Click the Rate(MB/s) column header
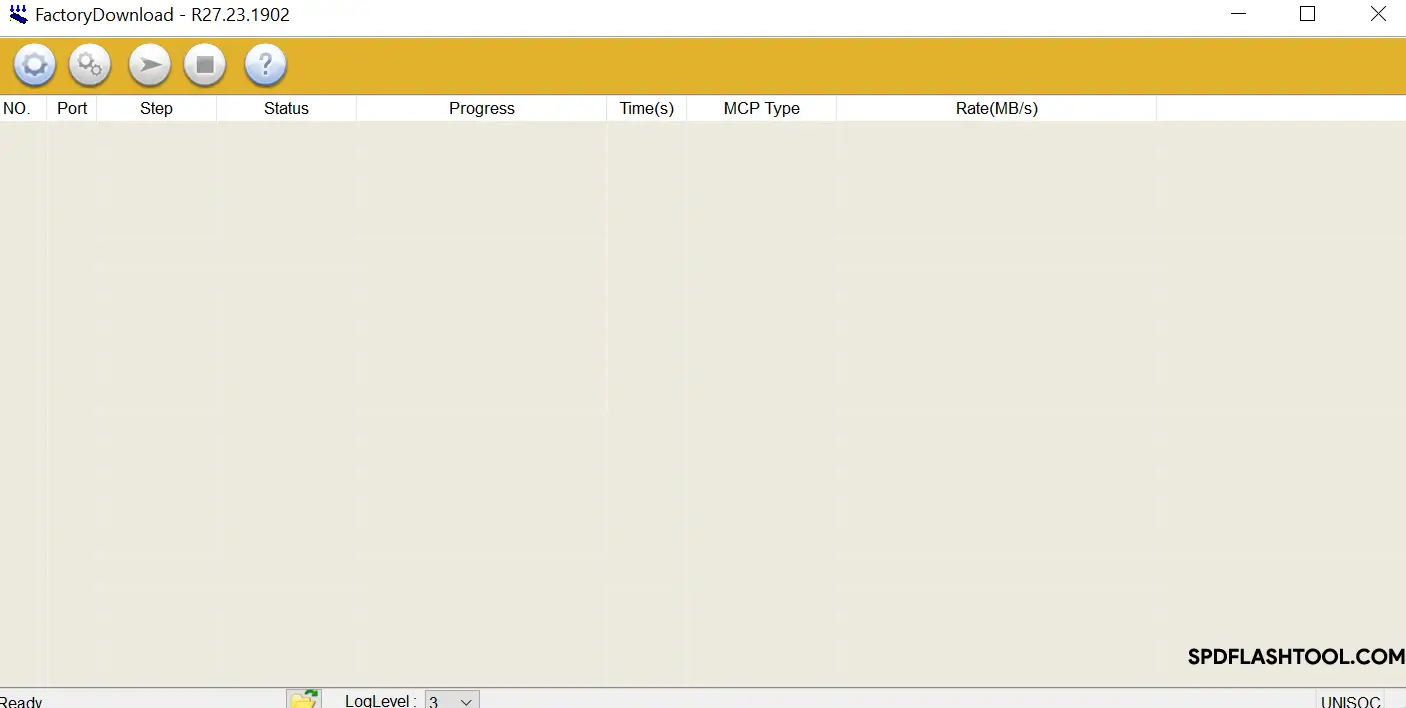 996,108
